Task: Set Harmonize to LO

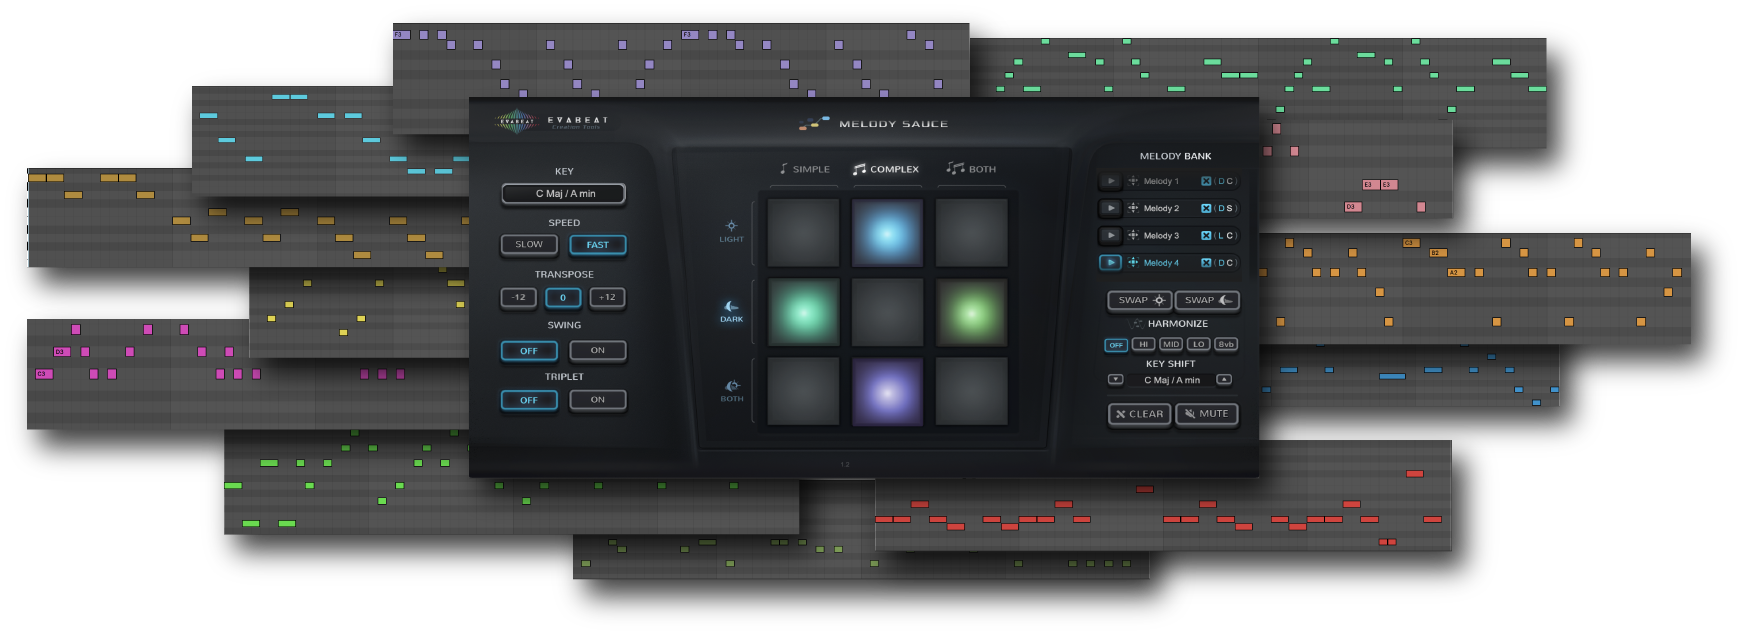Action: pyautogui.click(x=1198, y=344)
